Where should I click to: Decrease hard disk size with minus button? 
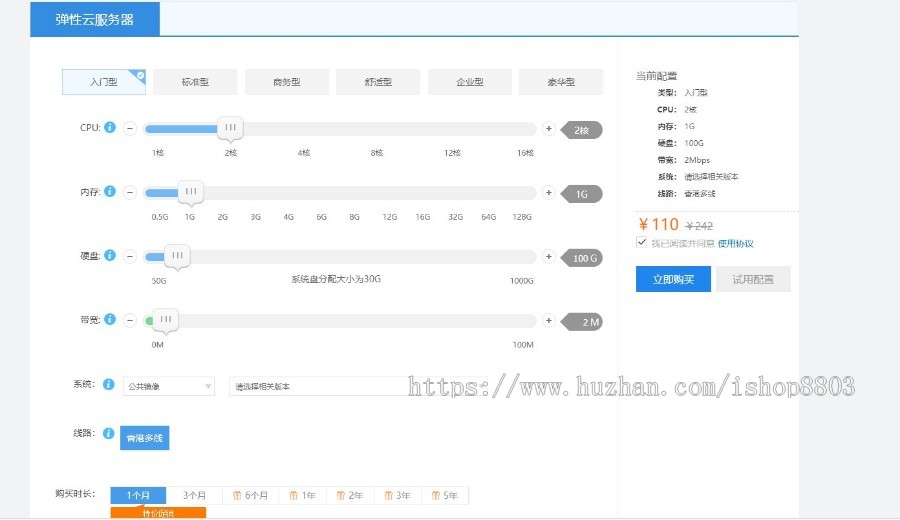(130, 257)
